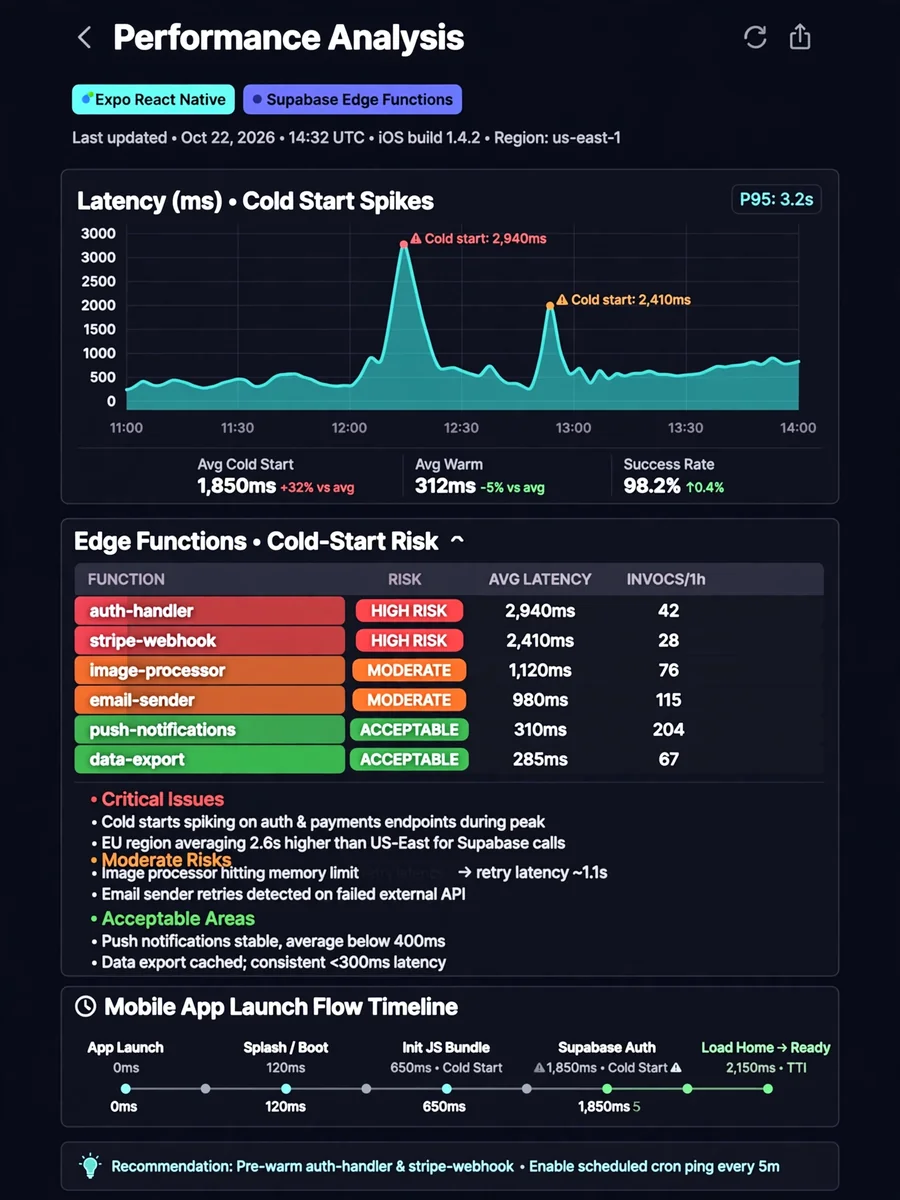Select the push-notifications function row
The image size is (900, 1200).
(449, 730)
